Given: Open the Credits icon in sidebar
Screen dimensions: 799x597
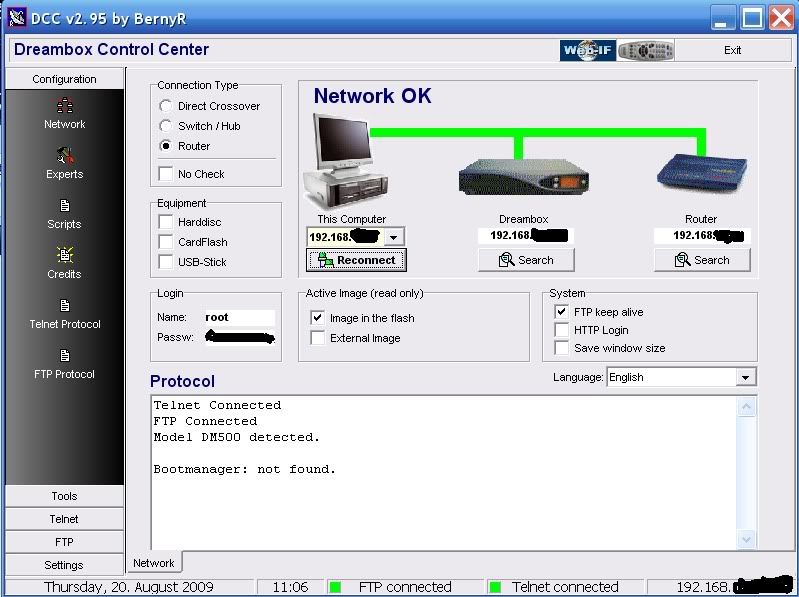Looking at the screenshot, I should point(65,255).
